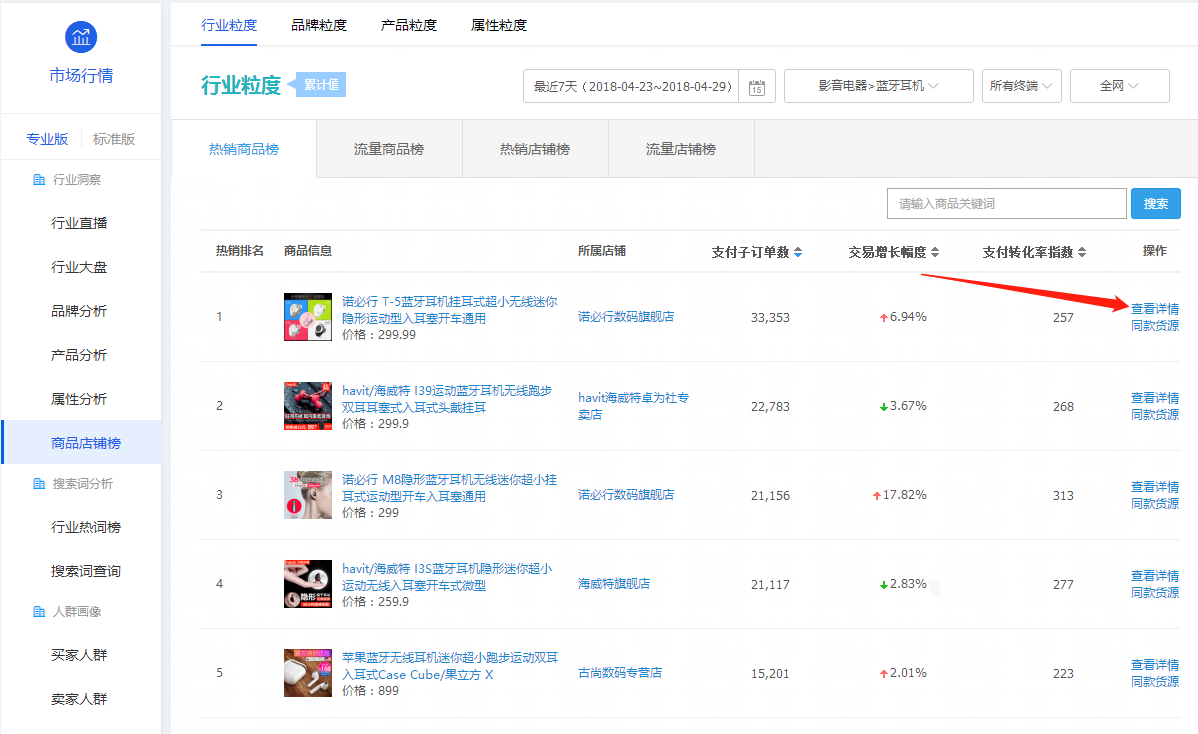The width and height of the screenshot is (1198, 734).
Task: Open havit I39运动蓝牙耳机 product title link
Action: pyautogui.click(x=447, y=399)
